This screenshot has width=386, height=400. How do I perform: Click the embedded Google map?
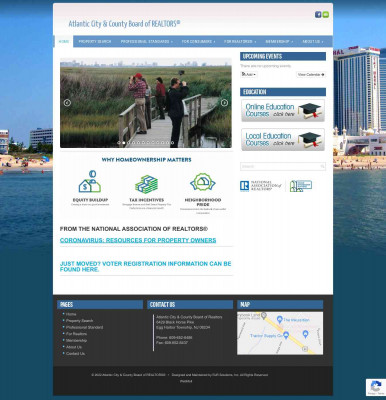pyautogui.click(x=280, y=333)
